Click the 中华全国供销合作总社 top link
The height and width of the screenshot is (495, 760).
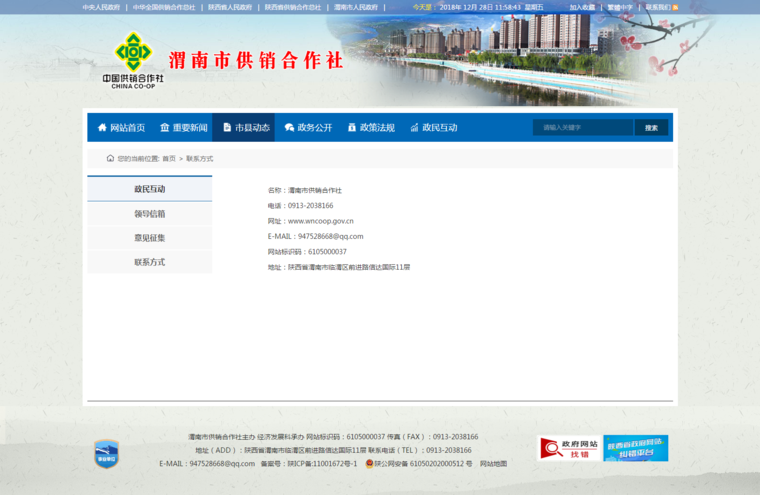pos(164,7)
